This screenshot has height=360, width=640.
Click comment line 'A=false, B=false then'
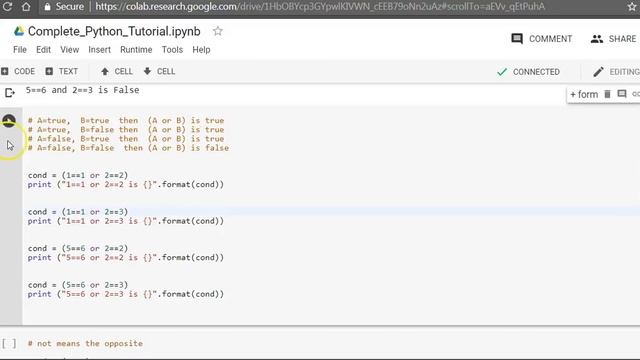pyautogui.click(x=128, y=148)
